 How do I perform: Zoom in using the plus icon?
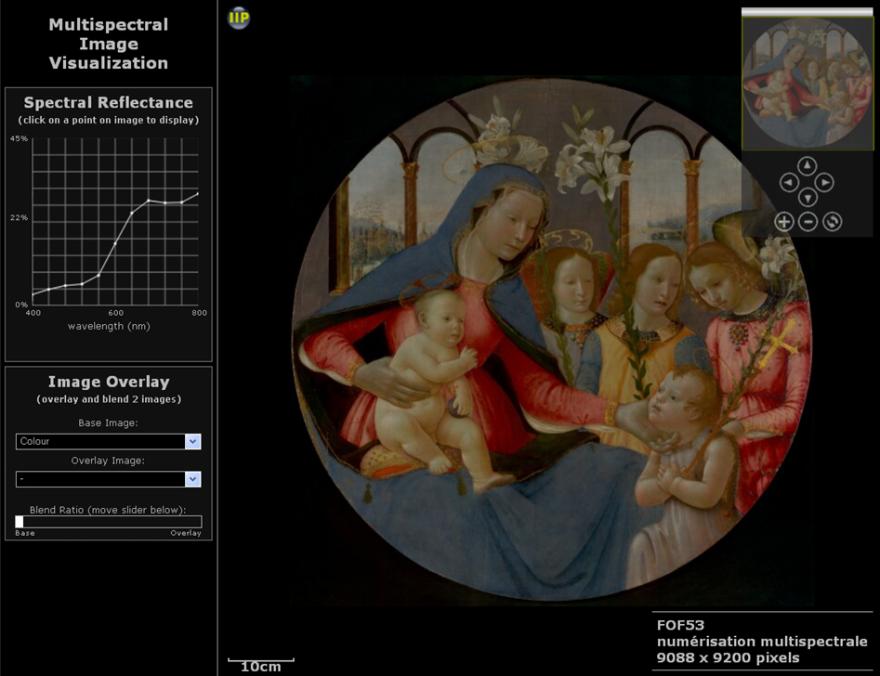(x=784, y=222)
